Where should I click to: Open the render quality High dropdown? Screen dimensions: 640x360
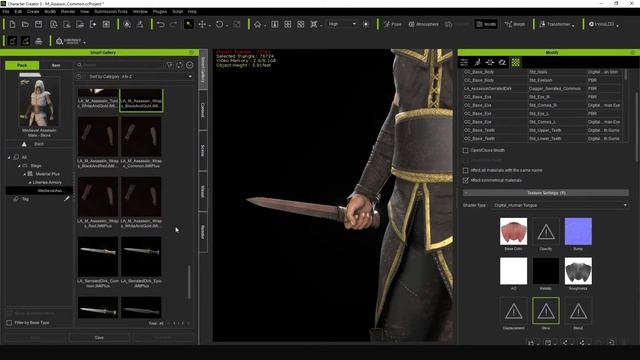(342, 24)
